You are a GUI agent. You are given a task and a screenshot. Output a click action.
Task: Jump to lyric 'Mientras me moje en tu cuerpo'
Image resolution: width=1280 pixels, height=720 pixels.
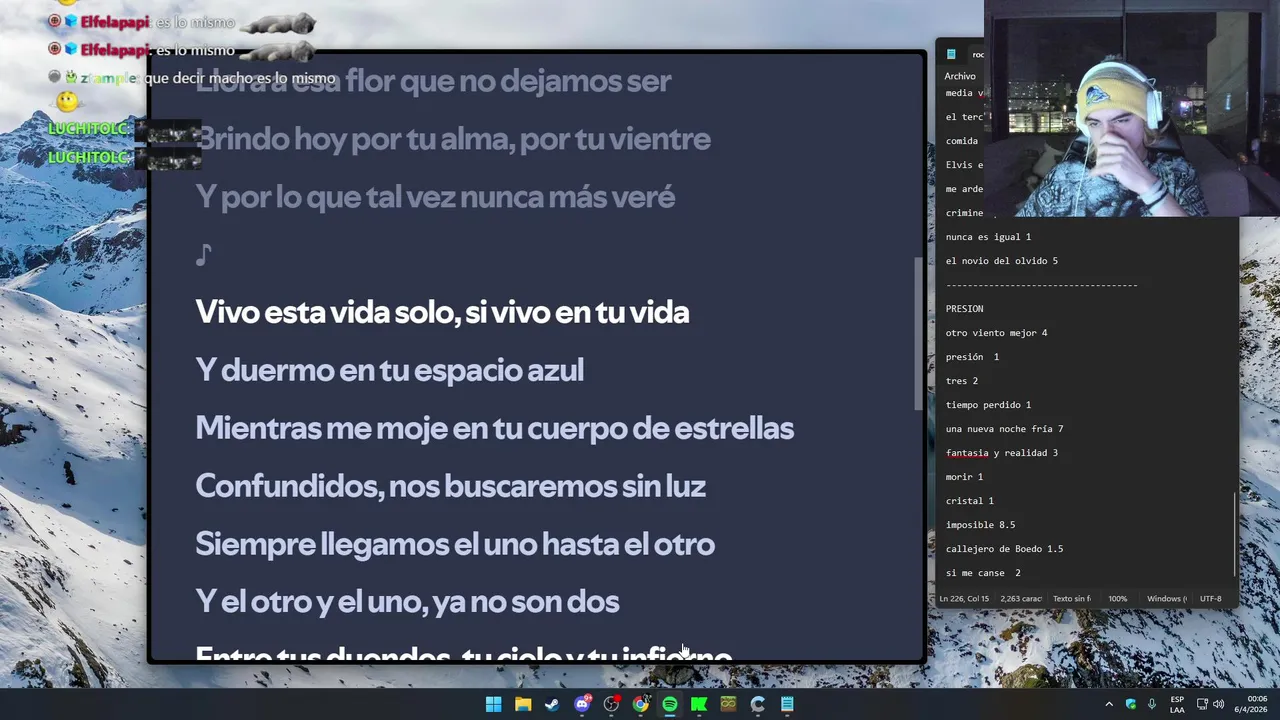[x=494, y=428]
